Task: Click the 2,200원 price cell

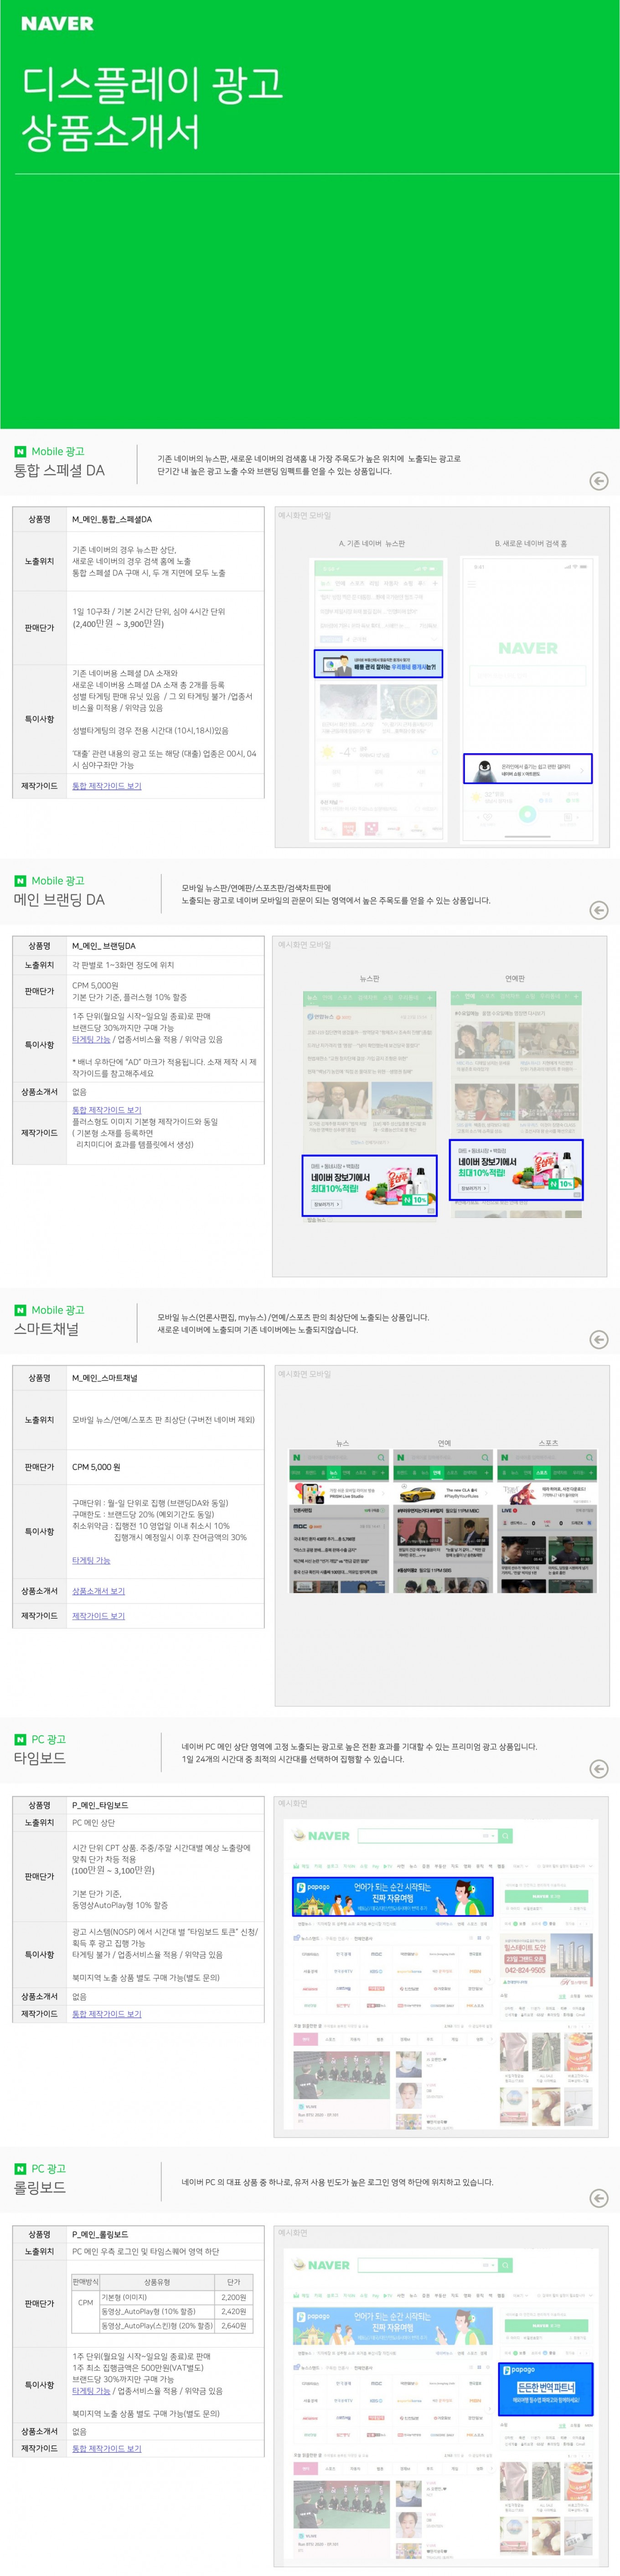Action: coord(233,2297)
